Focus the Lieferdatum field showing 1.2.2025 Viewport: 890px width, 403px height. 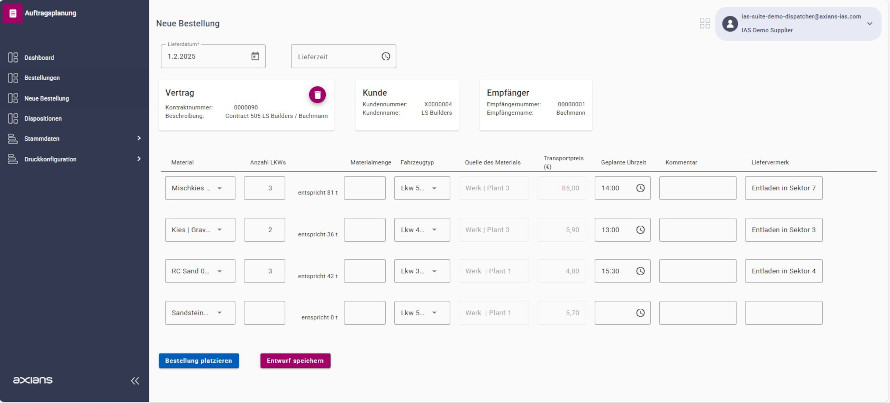[x=213, y=56]
